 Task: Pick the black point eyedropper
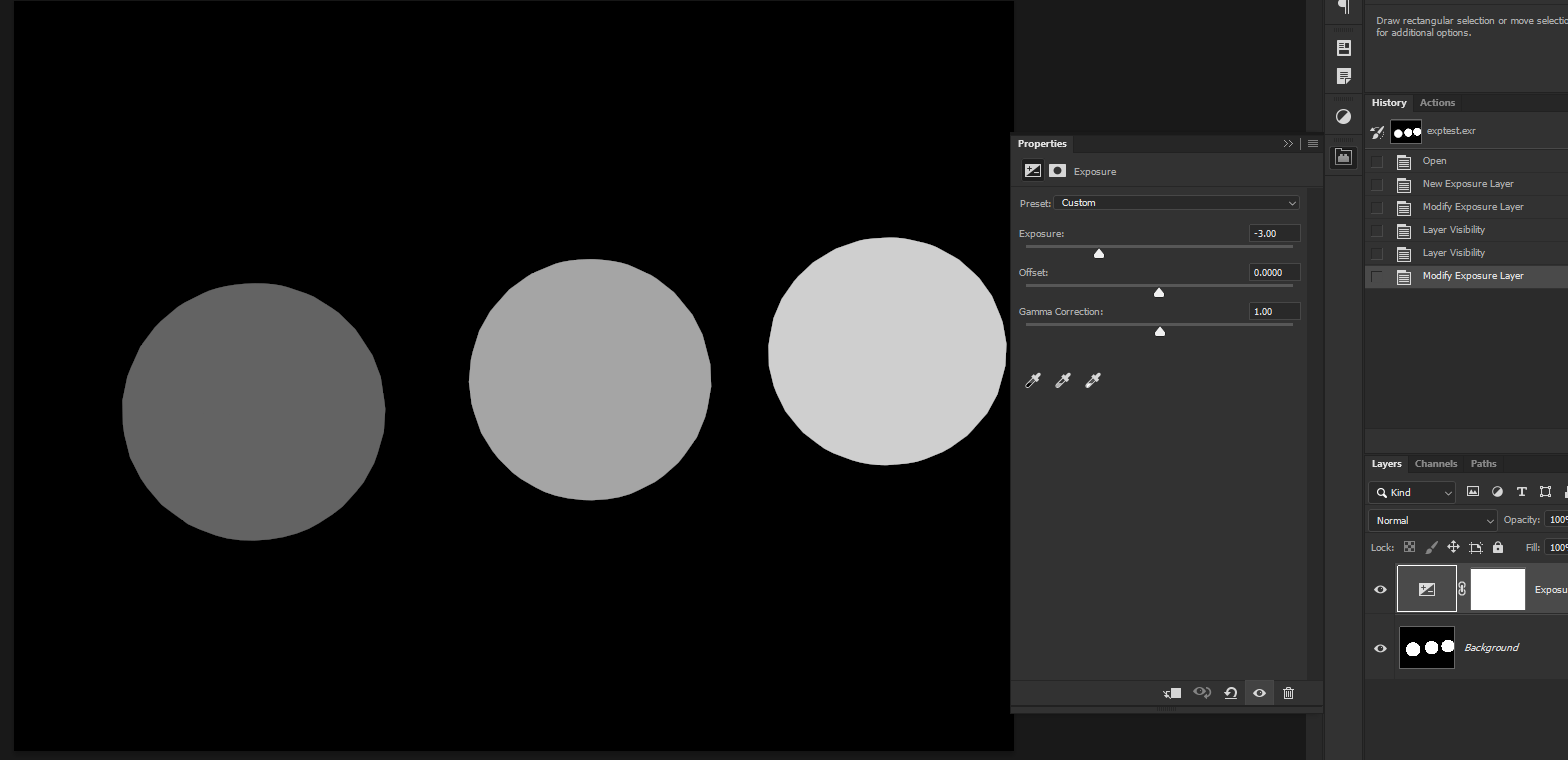tap(1033, 380)
